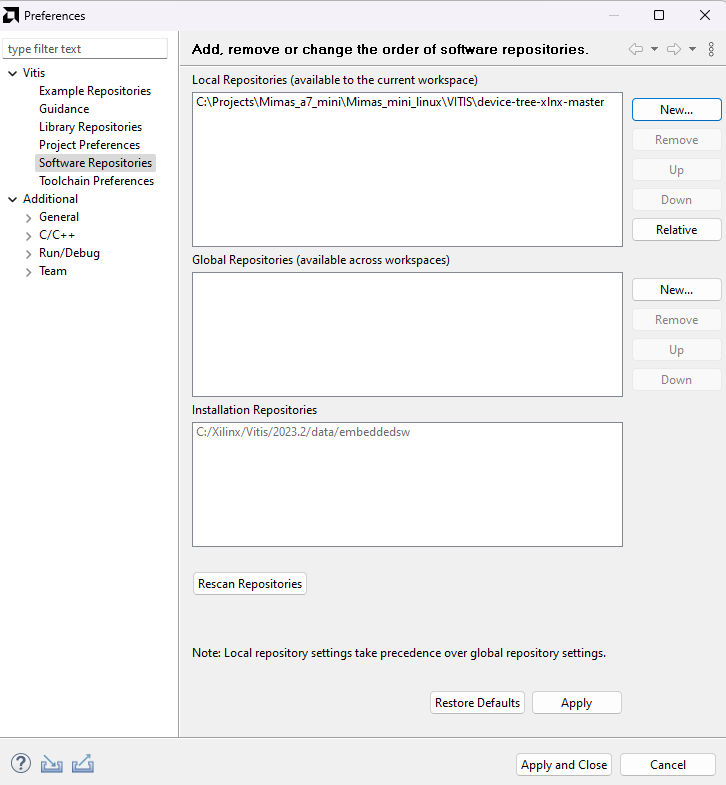Open the three-dot view menu icon
Viewport: 726px width, 785px height.
pyautogui.click(x=711, y=49)
